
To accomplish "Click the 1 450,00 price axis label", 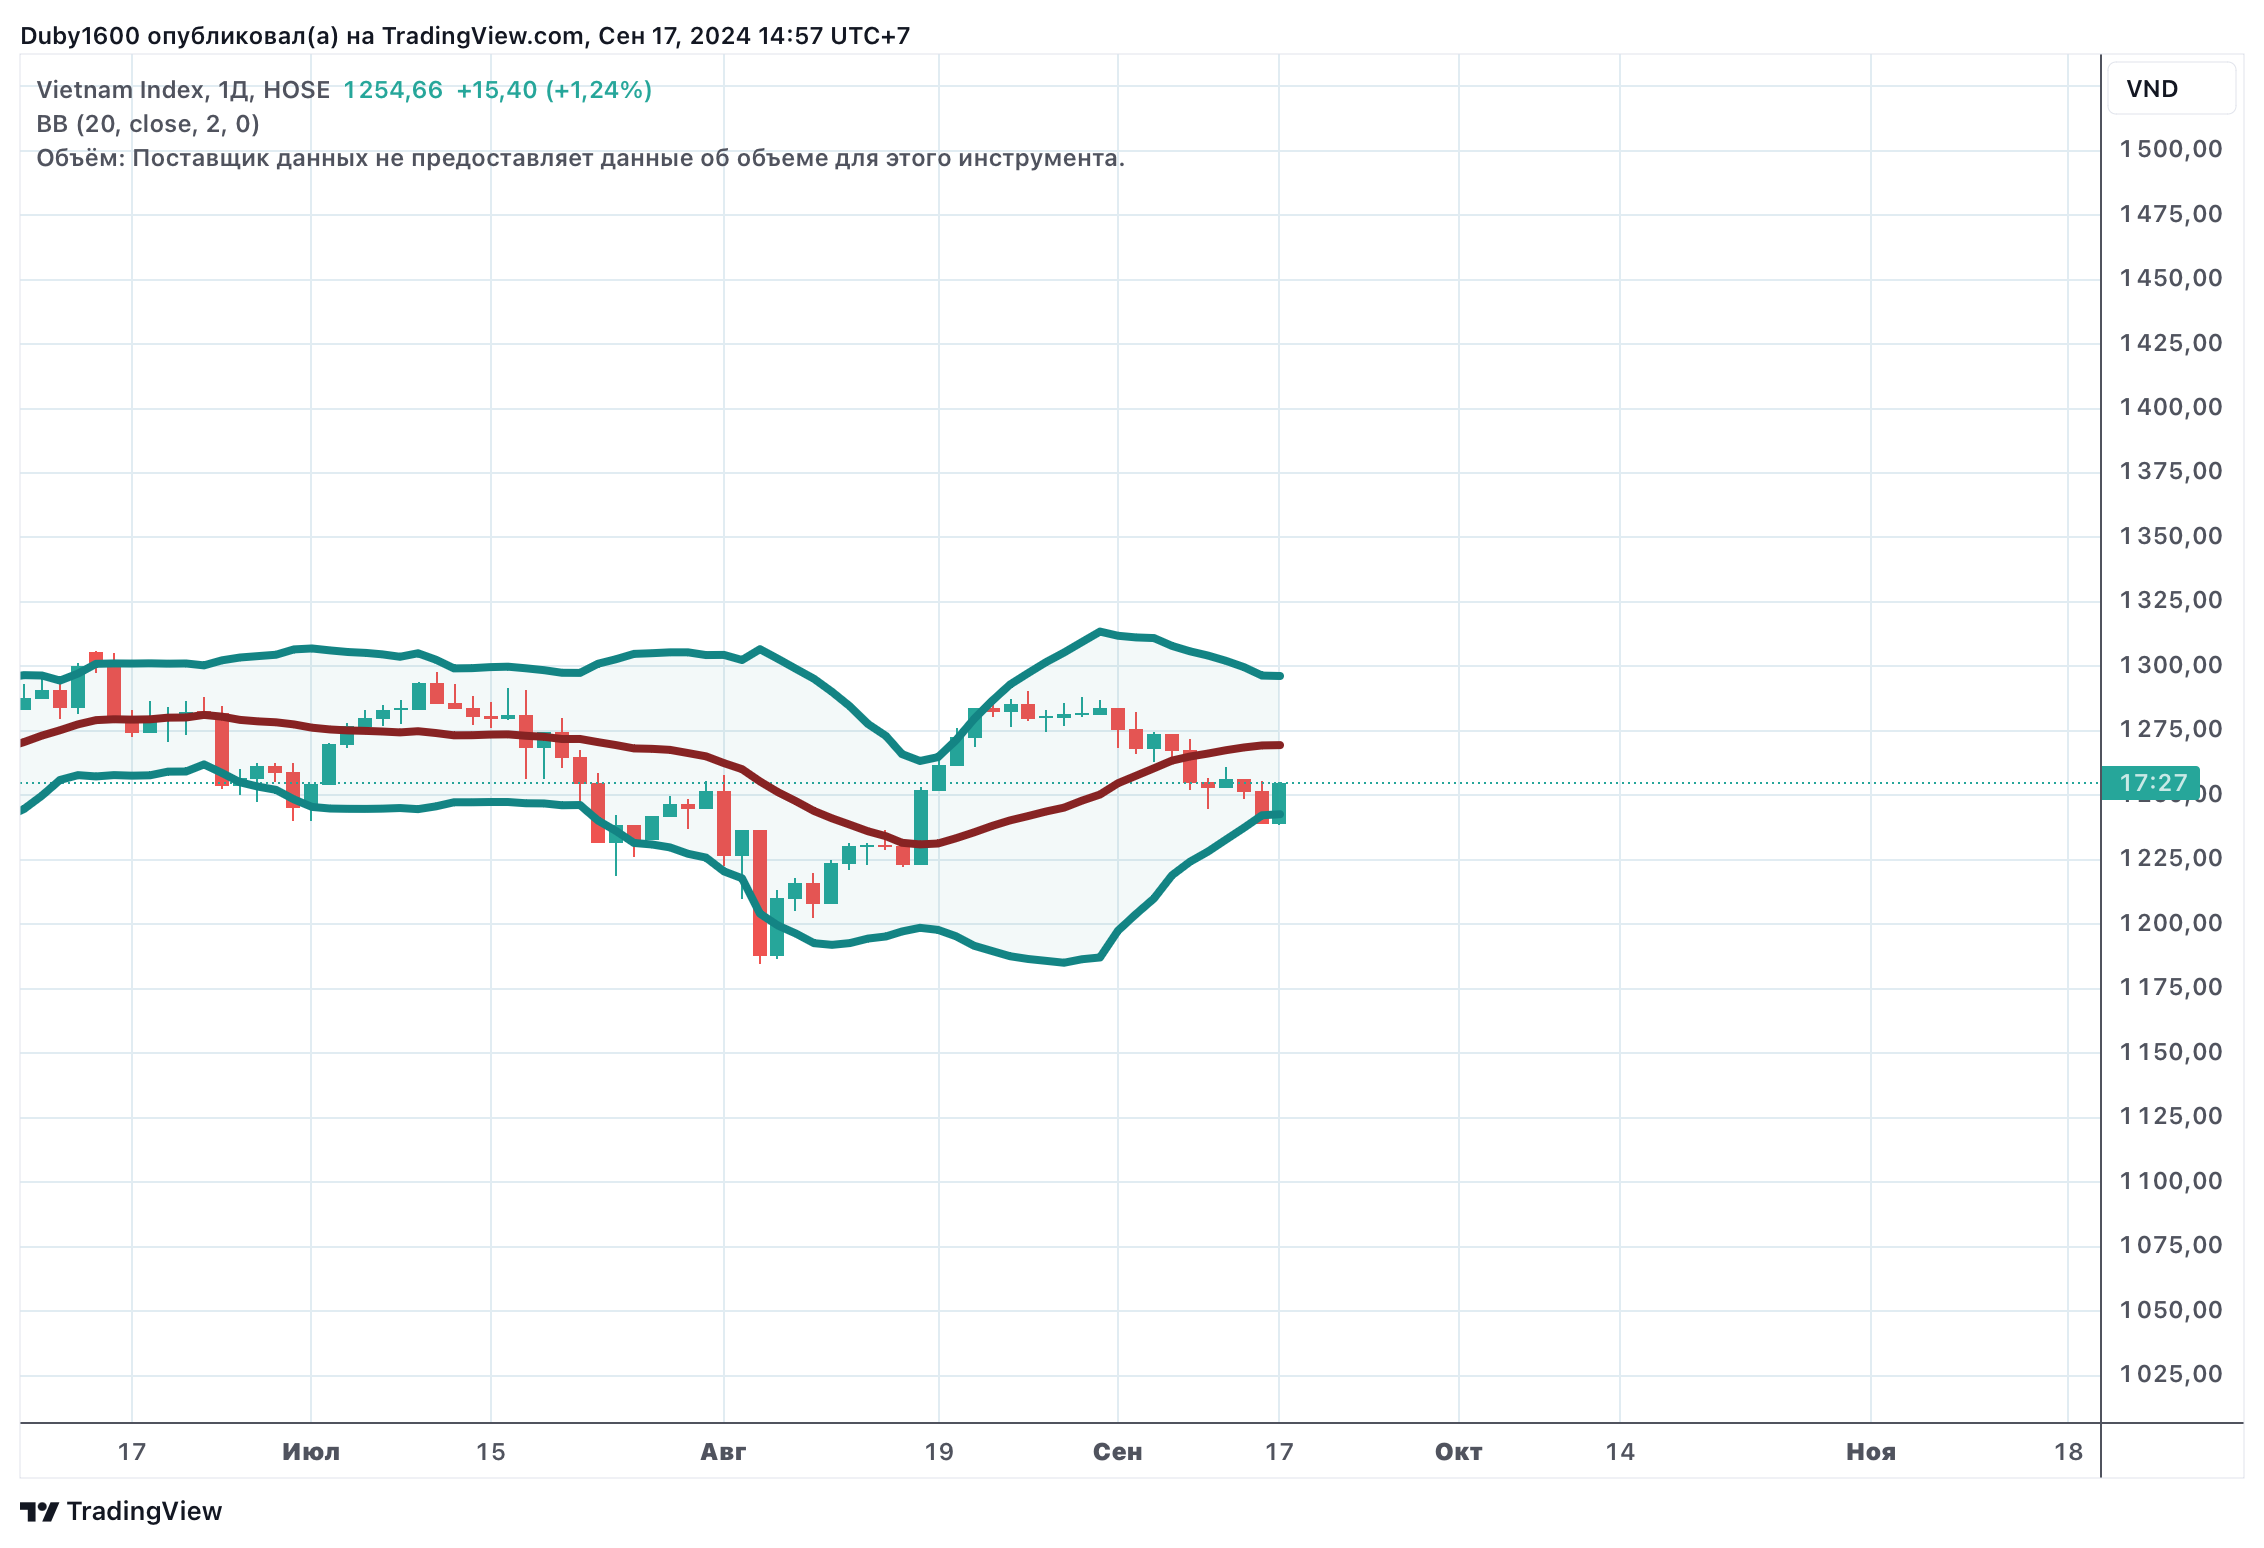I will point(2171,278).
